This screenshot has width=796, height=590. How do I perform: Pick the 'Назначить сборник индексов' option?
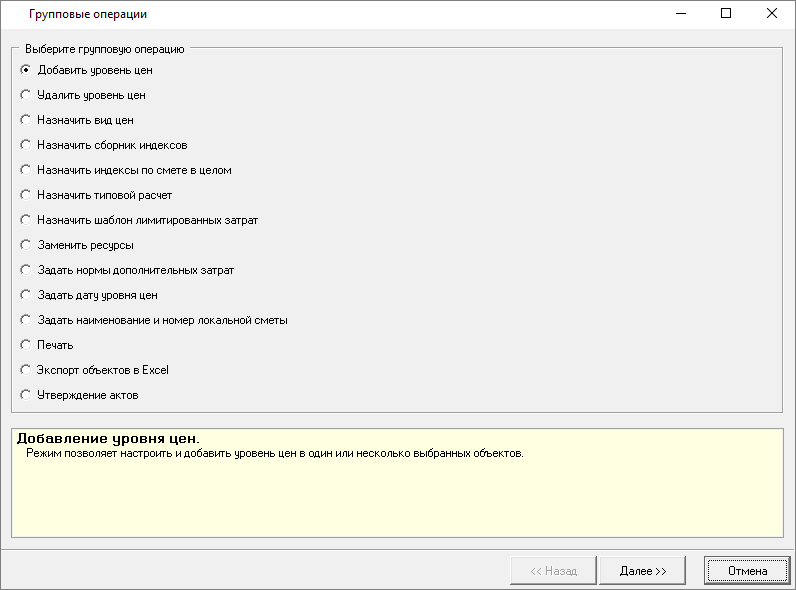26,145
